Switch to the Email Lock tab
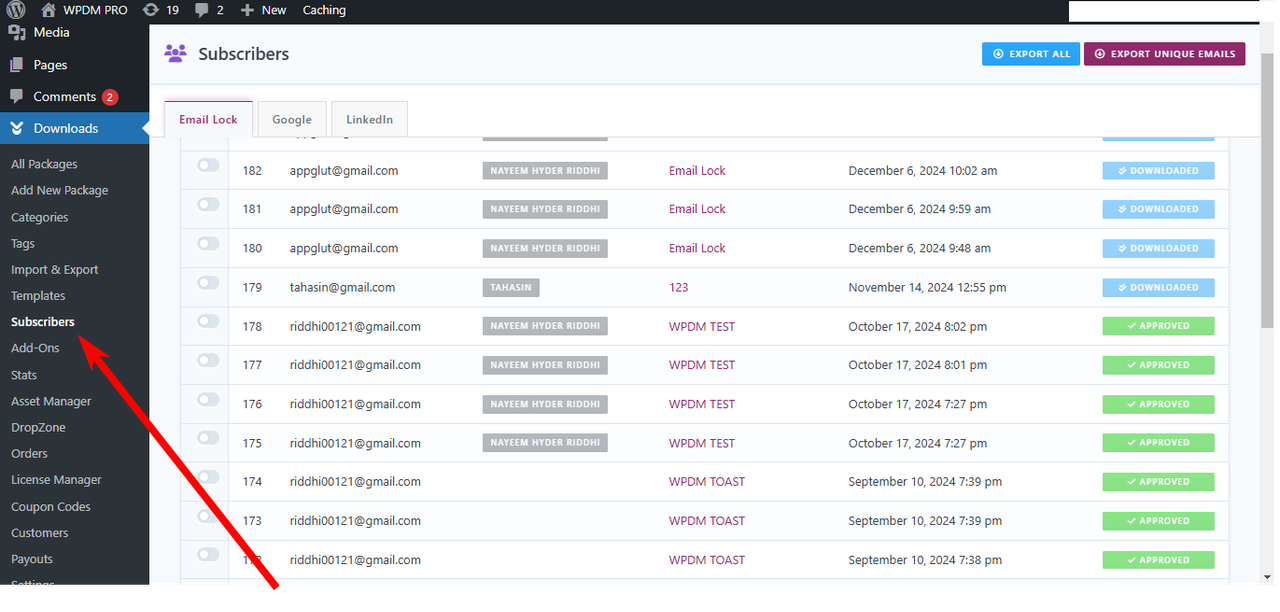Image resolution: width=1280 pixels, height=612 pixels. pyautogui.click(x=208, y=119)
